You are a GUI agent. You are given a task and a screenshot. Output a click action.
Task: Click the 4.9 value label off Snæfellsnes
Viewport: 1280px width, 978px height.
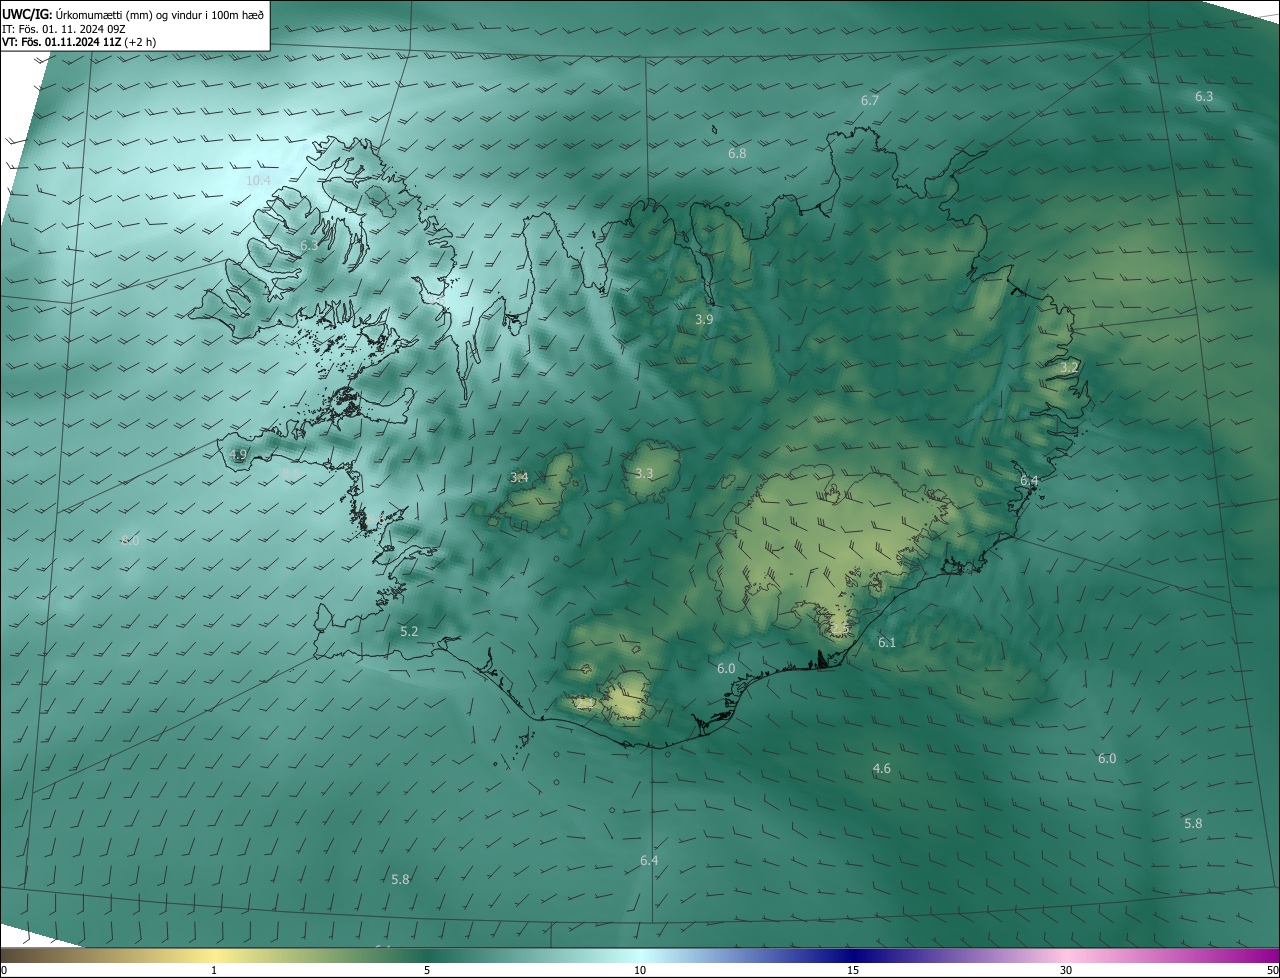pyautogui.click(x=237, y=454)
